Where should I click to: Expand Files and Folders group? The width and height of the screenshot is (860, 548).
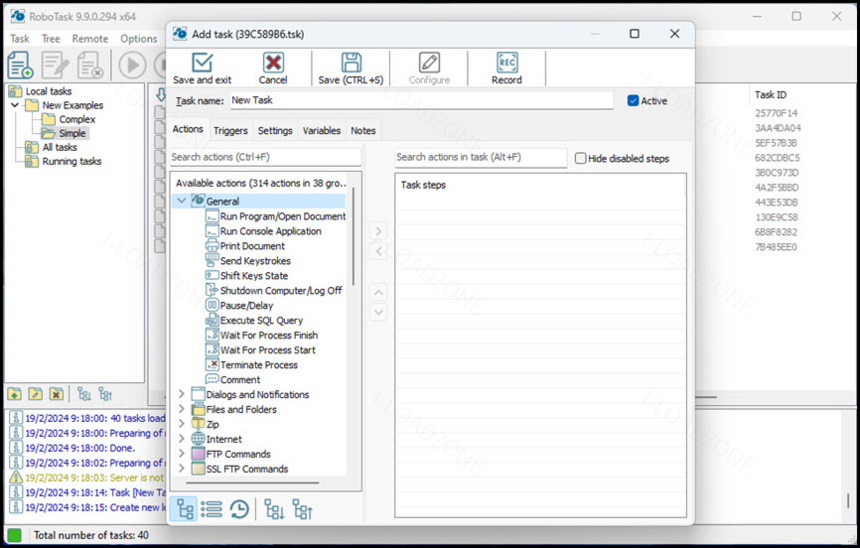[182, 409]
